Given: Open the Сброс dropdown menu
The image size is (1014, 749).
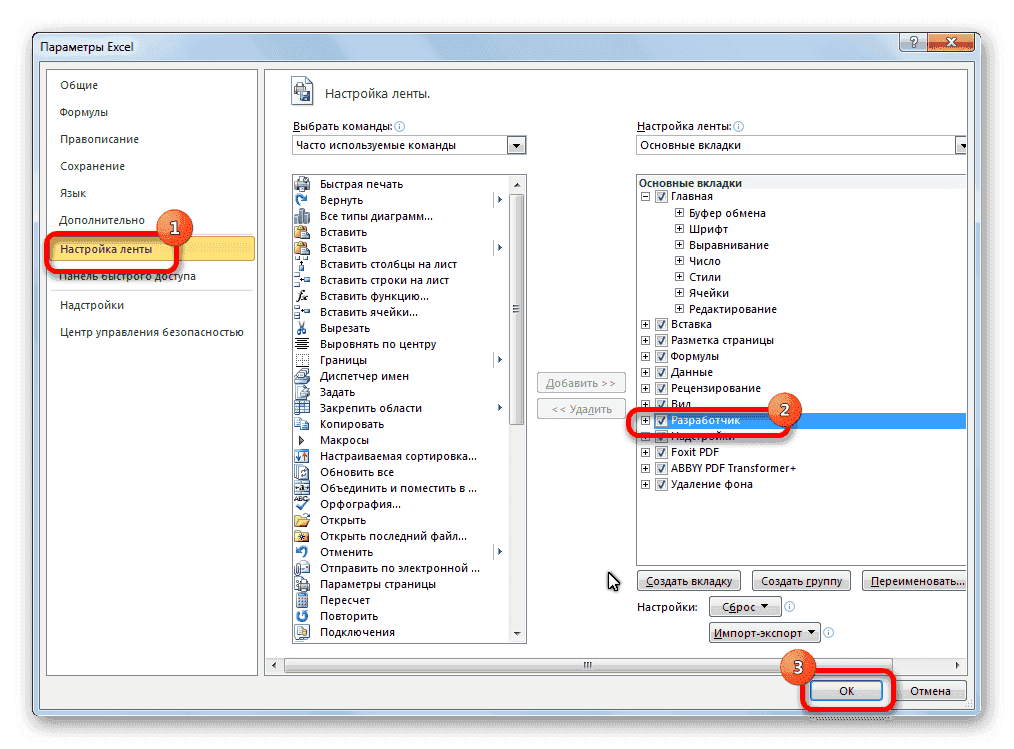Looking at the screenshot, I should point(744,606).
